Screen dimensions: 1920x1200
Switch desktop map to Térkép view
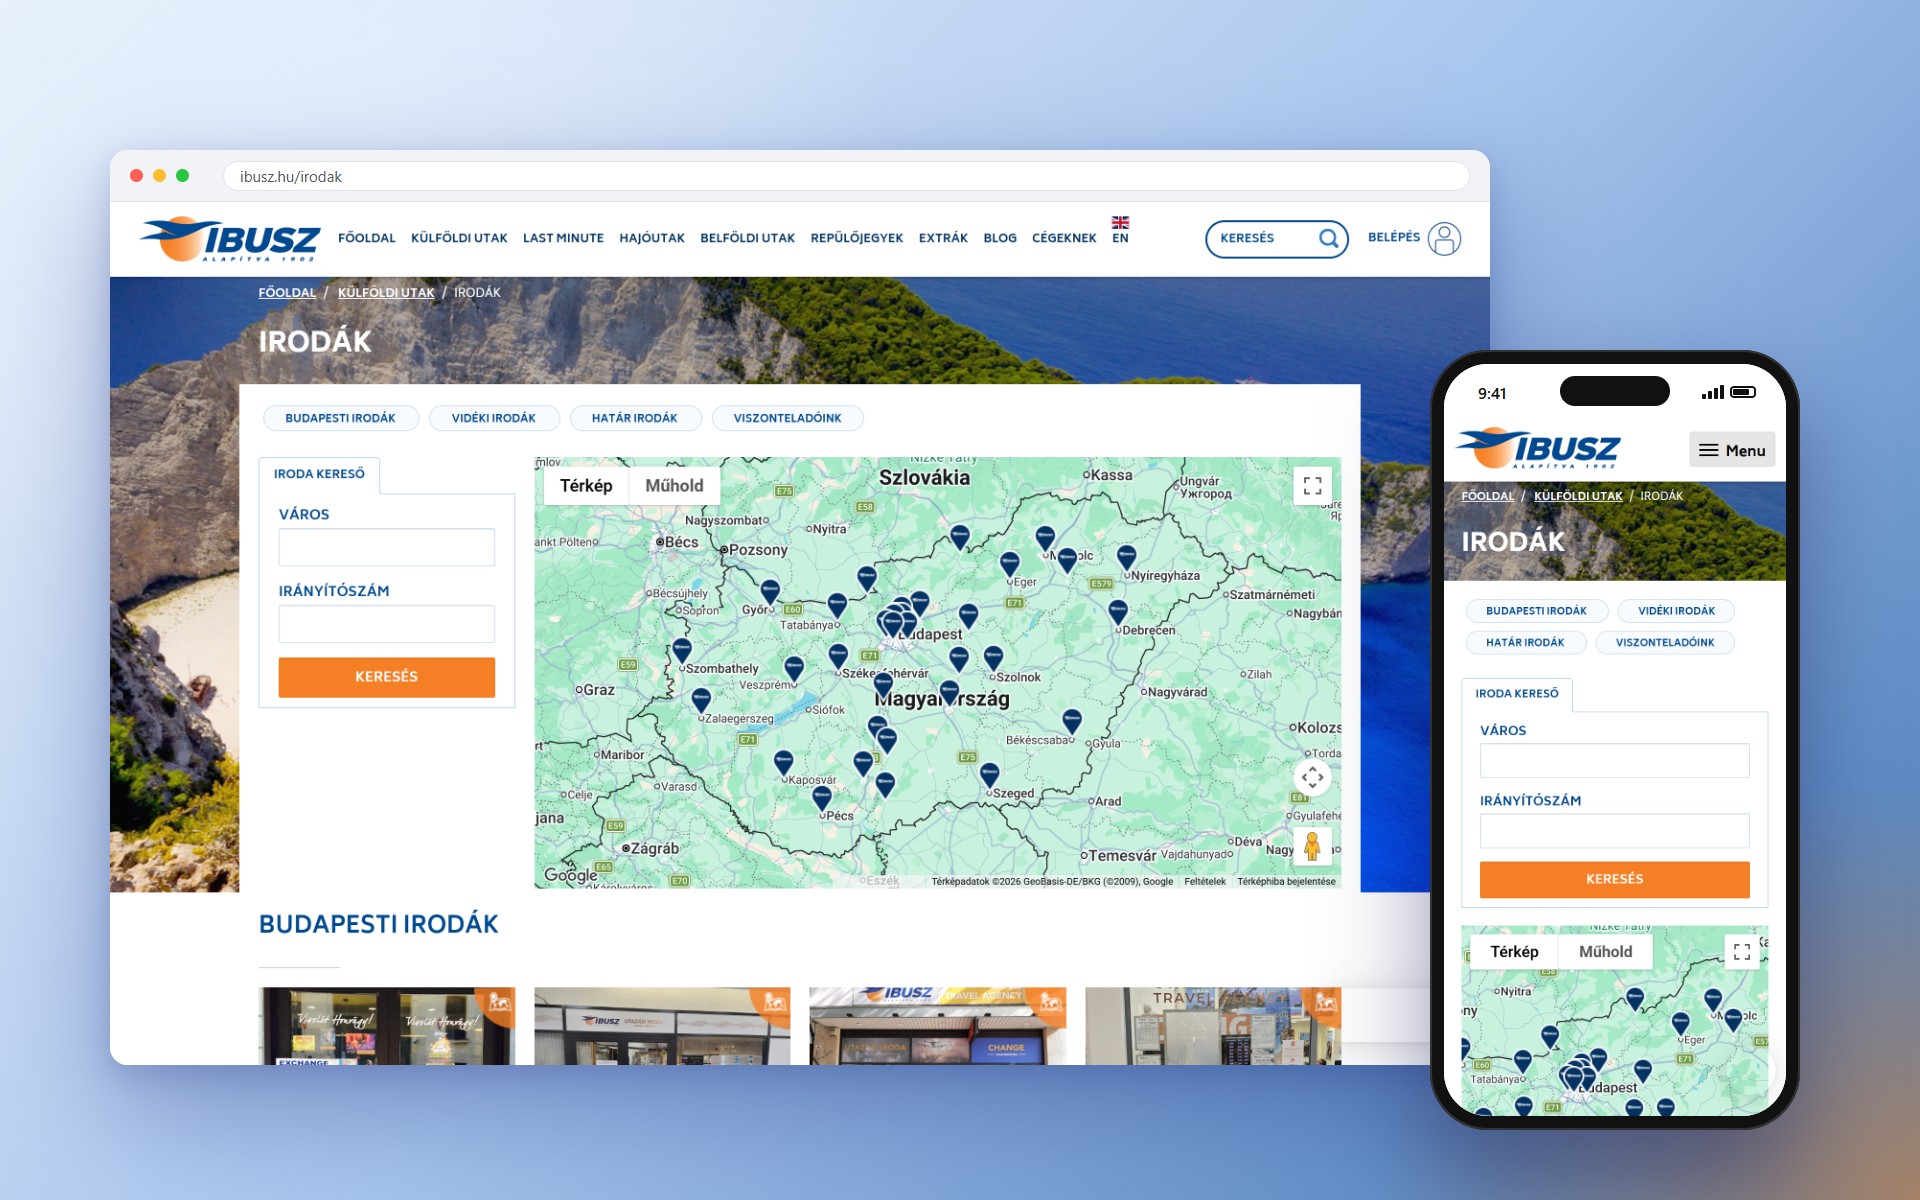click(x=586, y=486)
